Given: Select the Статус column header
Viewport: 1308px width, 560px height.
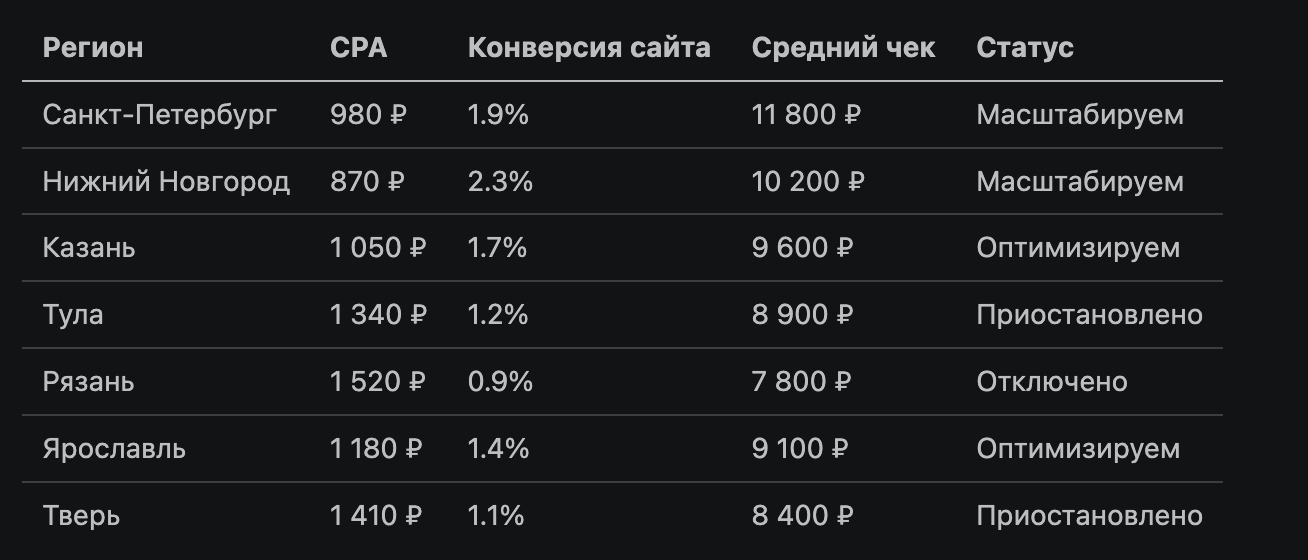Looking at the screenshot, I should click(x=1025, y=47).
